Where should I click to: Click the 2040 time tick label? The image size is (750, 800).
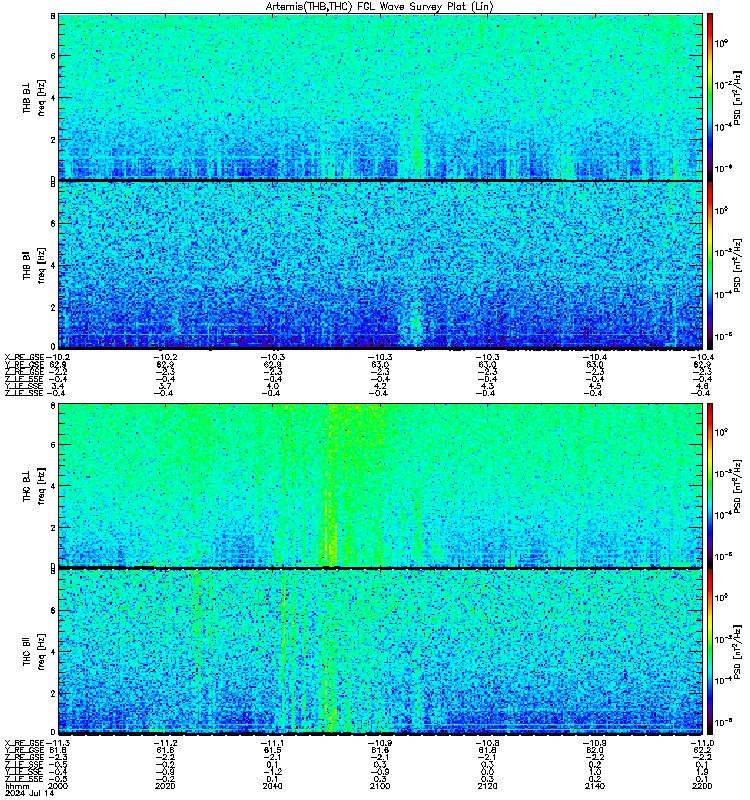pos(272,786)
